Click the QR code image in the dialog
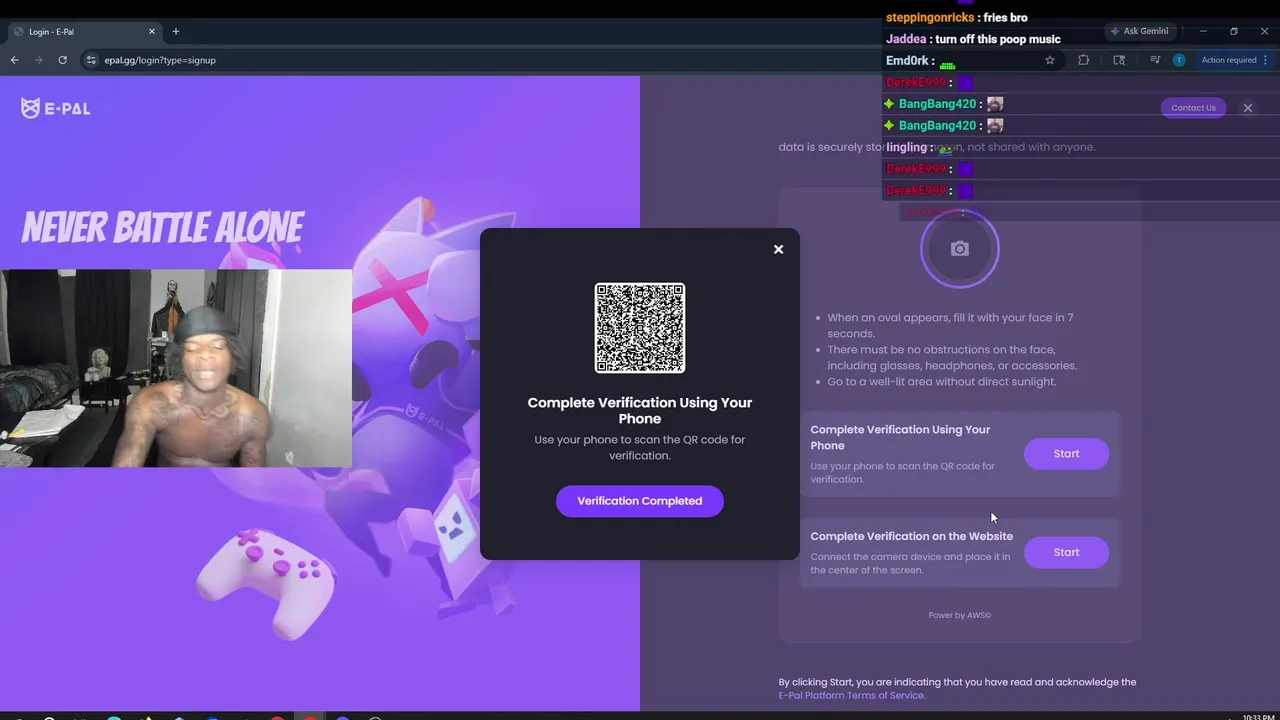Screen dimensions: 1280x720 (640, 328)
